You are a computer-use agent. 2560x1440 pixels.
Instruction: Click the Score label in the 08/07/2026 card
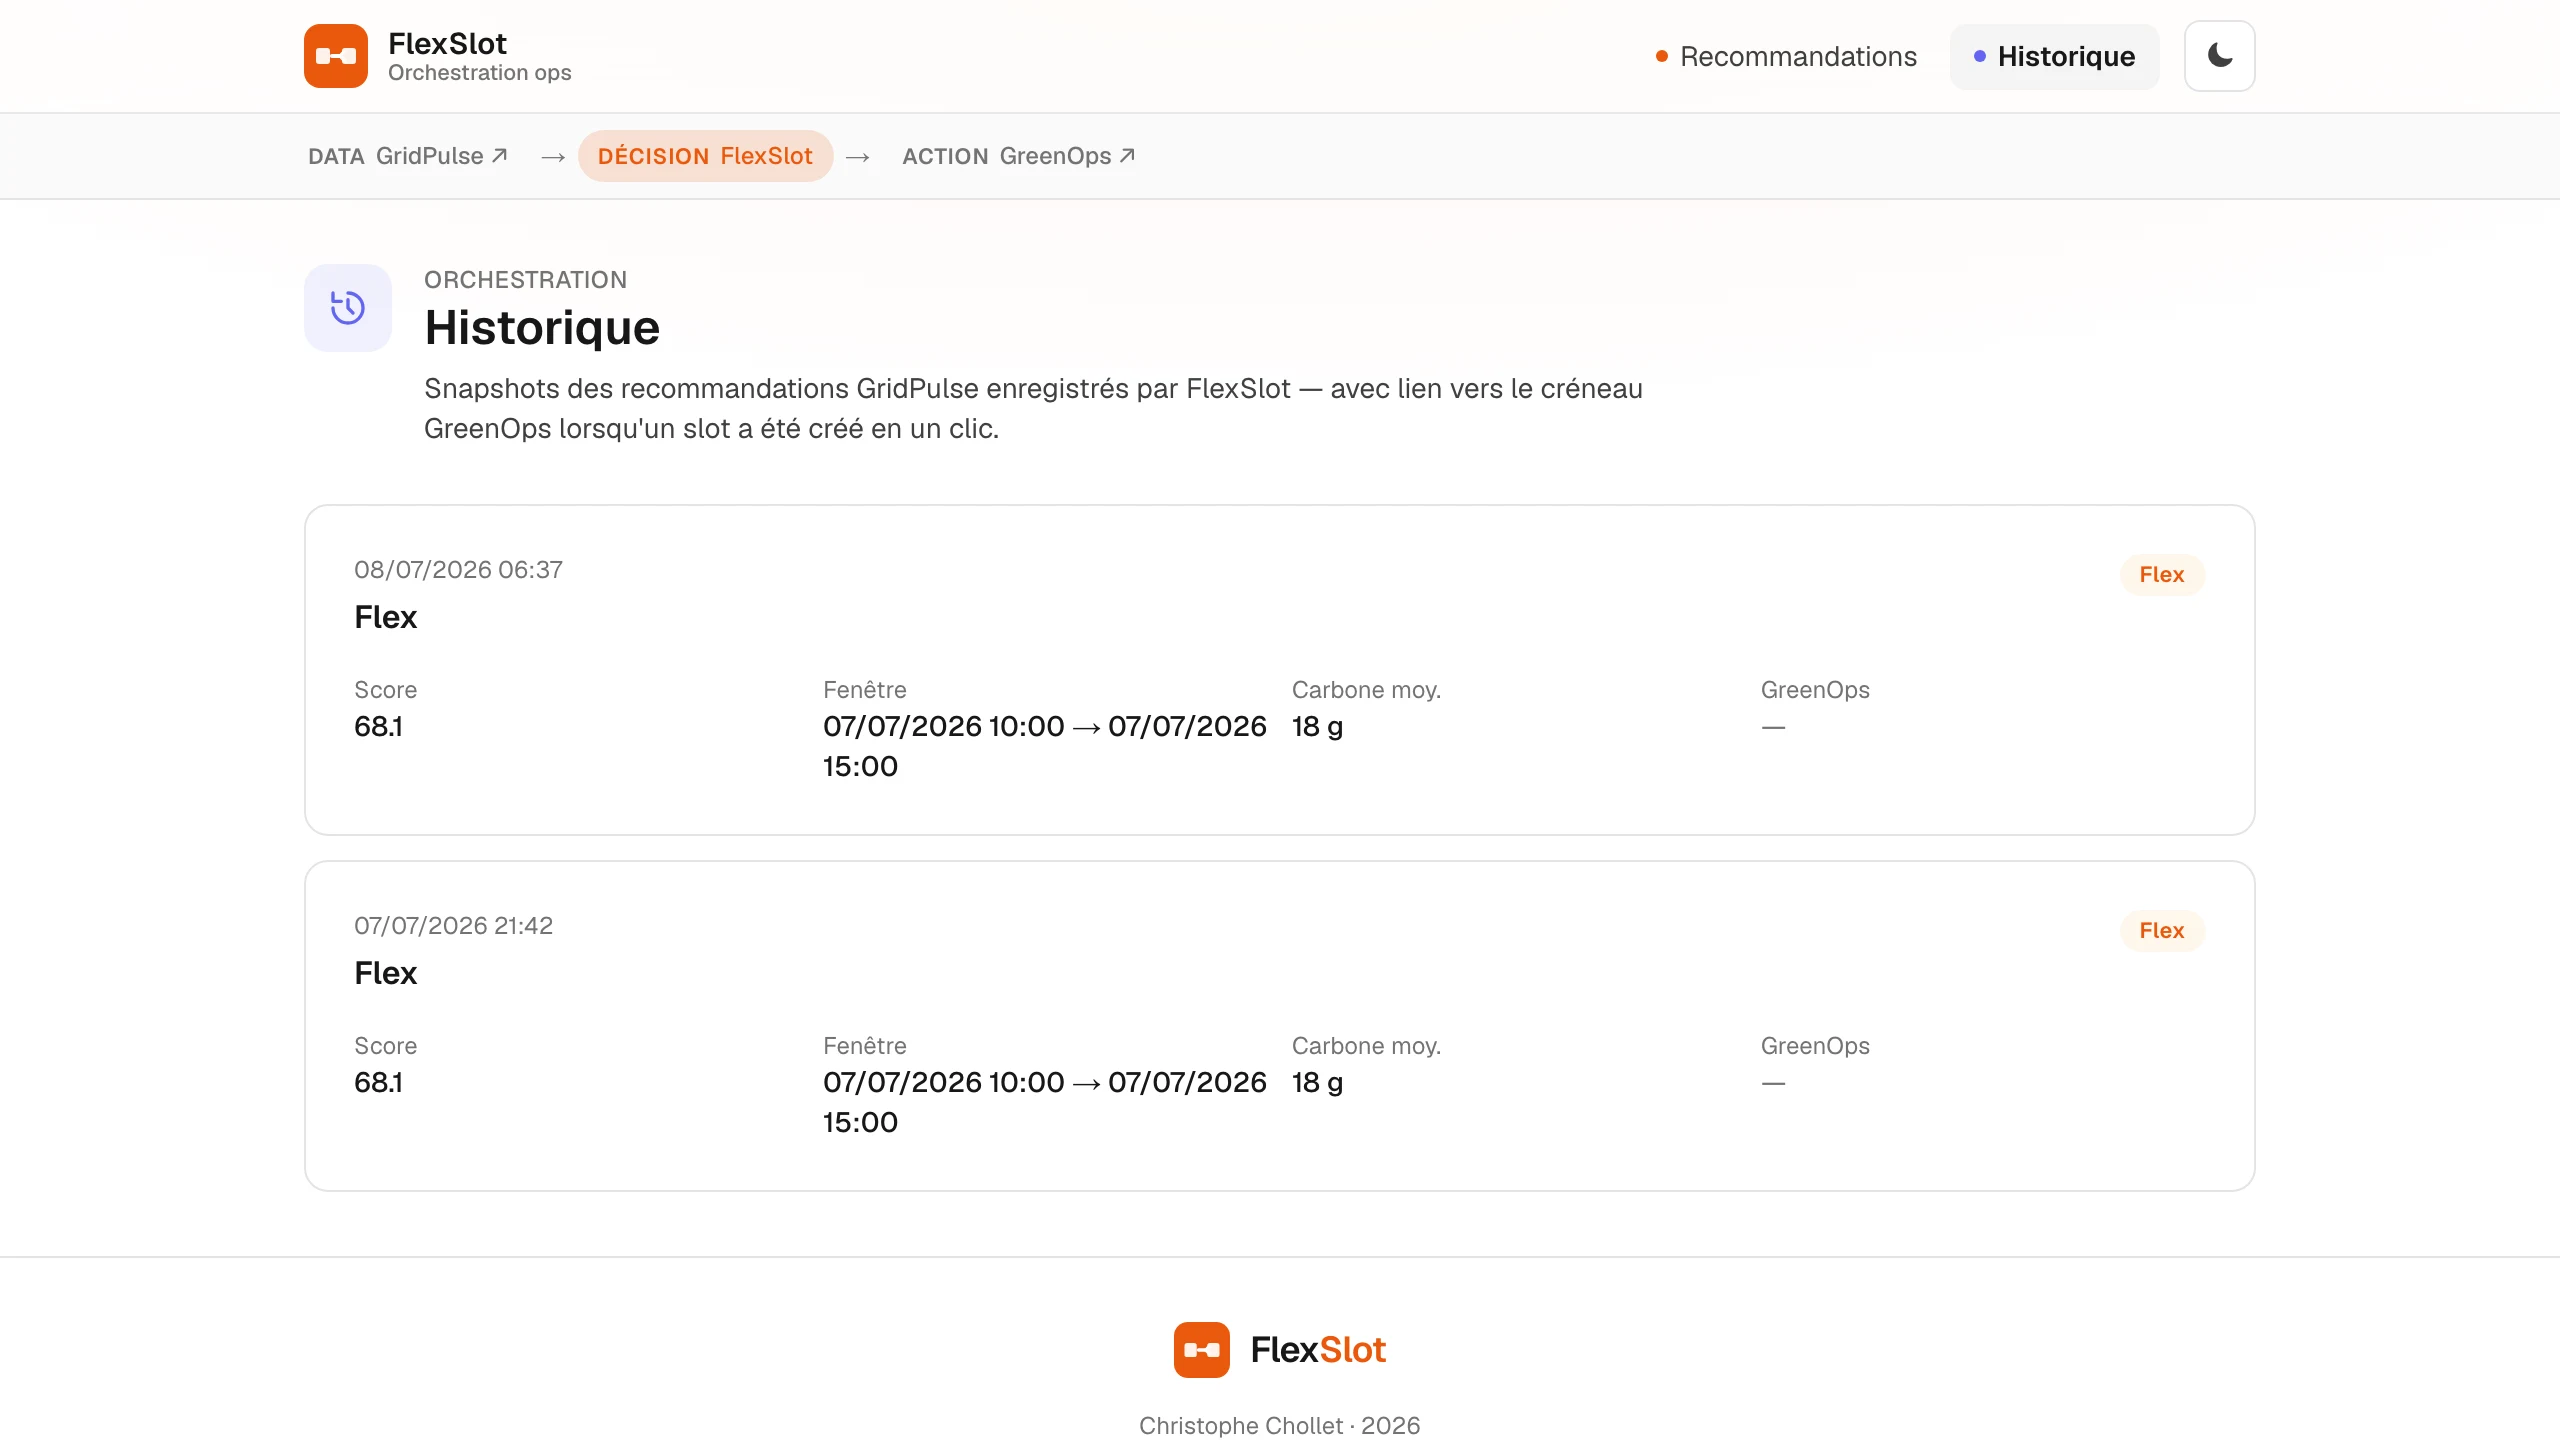coord(385,690)
